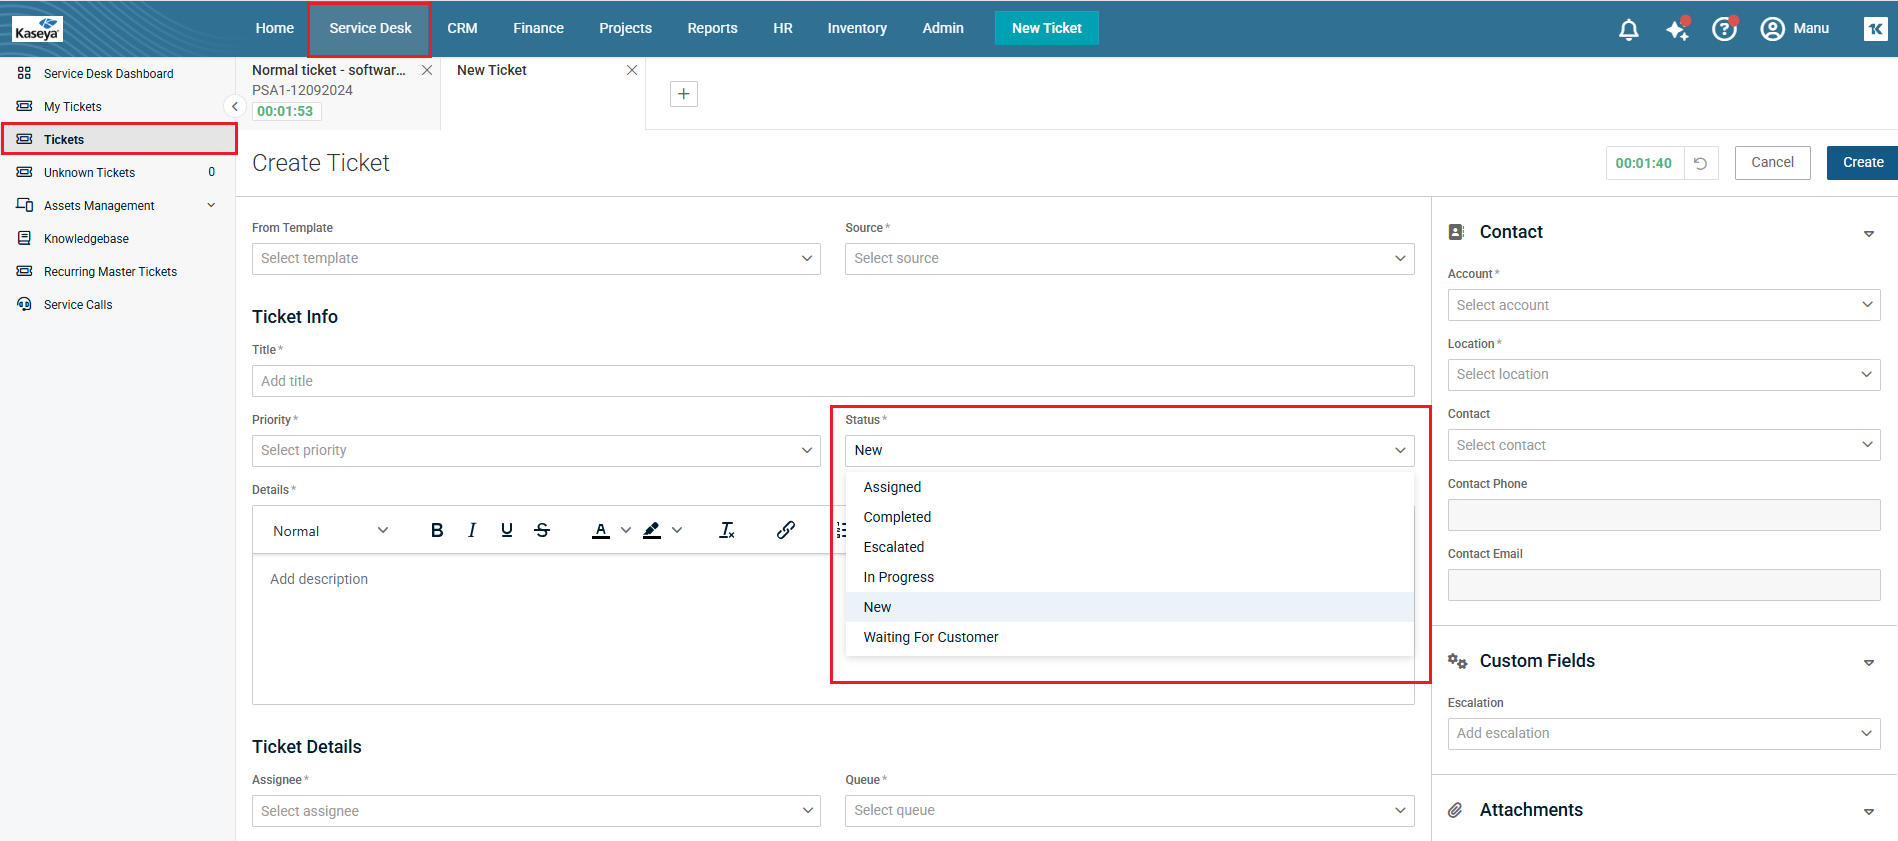
Task: Toggle italic formatting in the details editor
Action: (x=472, y=530)
